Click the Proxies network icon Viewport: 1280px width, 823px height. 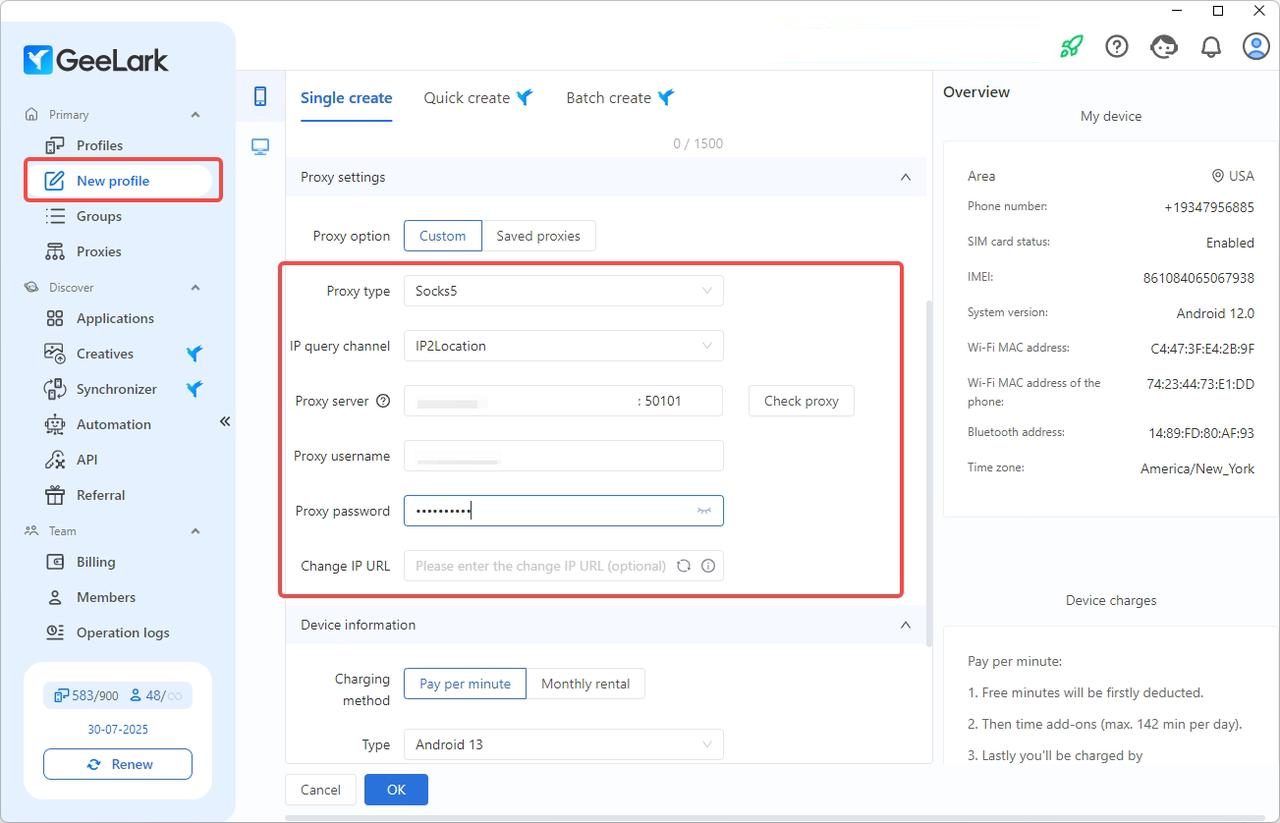click(55, 251)
